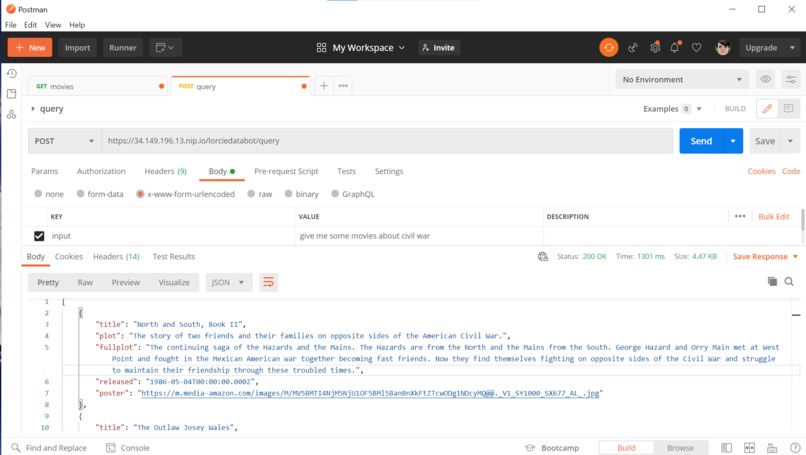The image size is (806, 455).
Task: Click the blue Send button
Action: pyautogui.click(x=701, y=141)
